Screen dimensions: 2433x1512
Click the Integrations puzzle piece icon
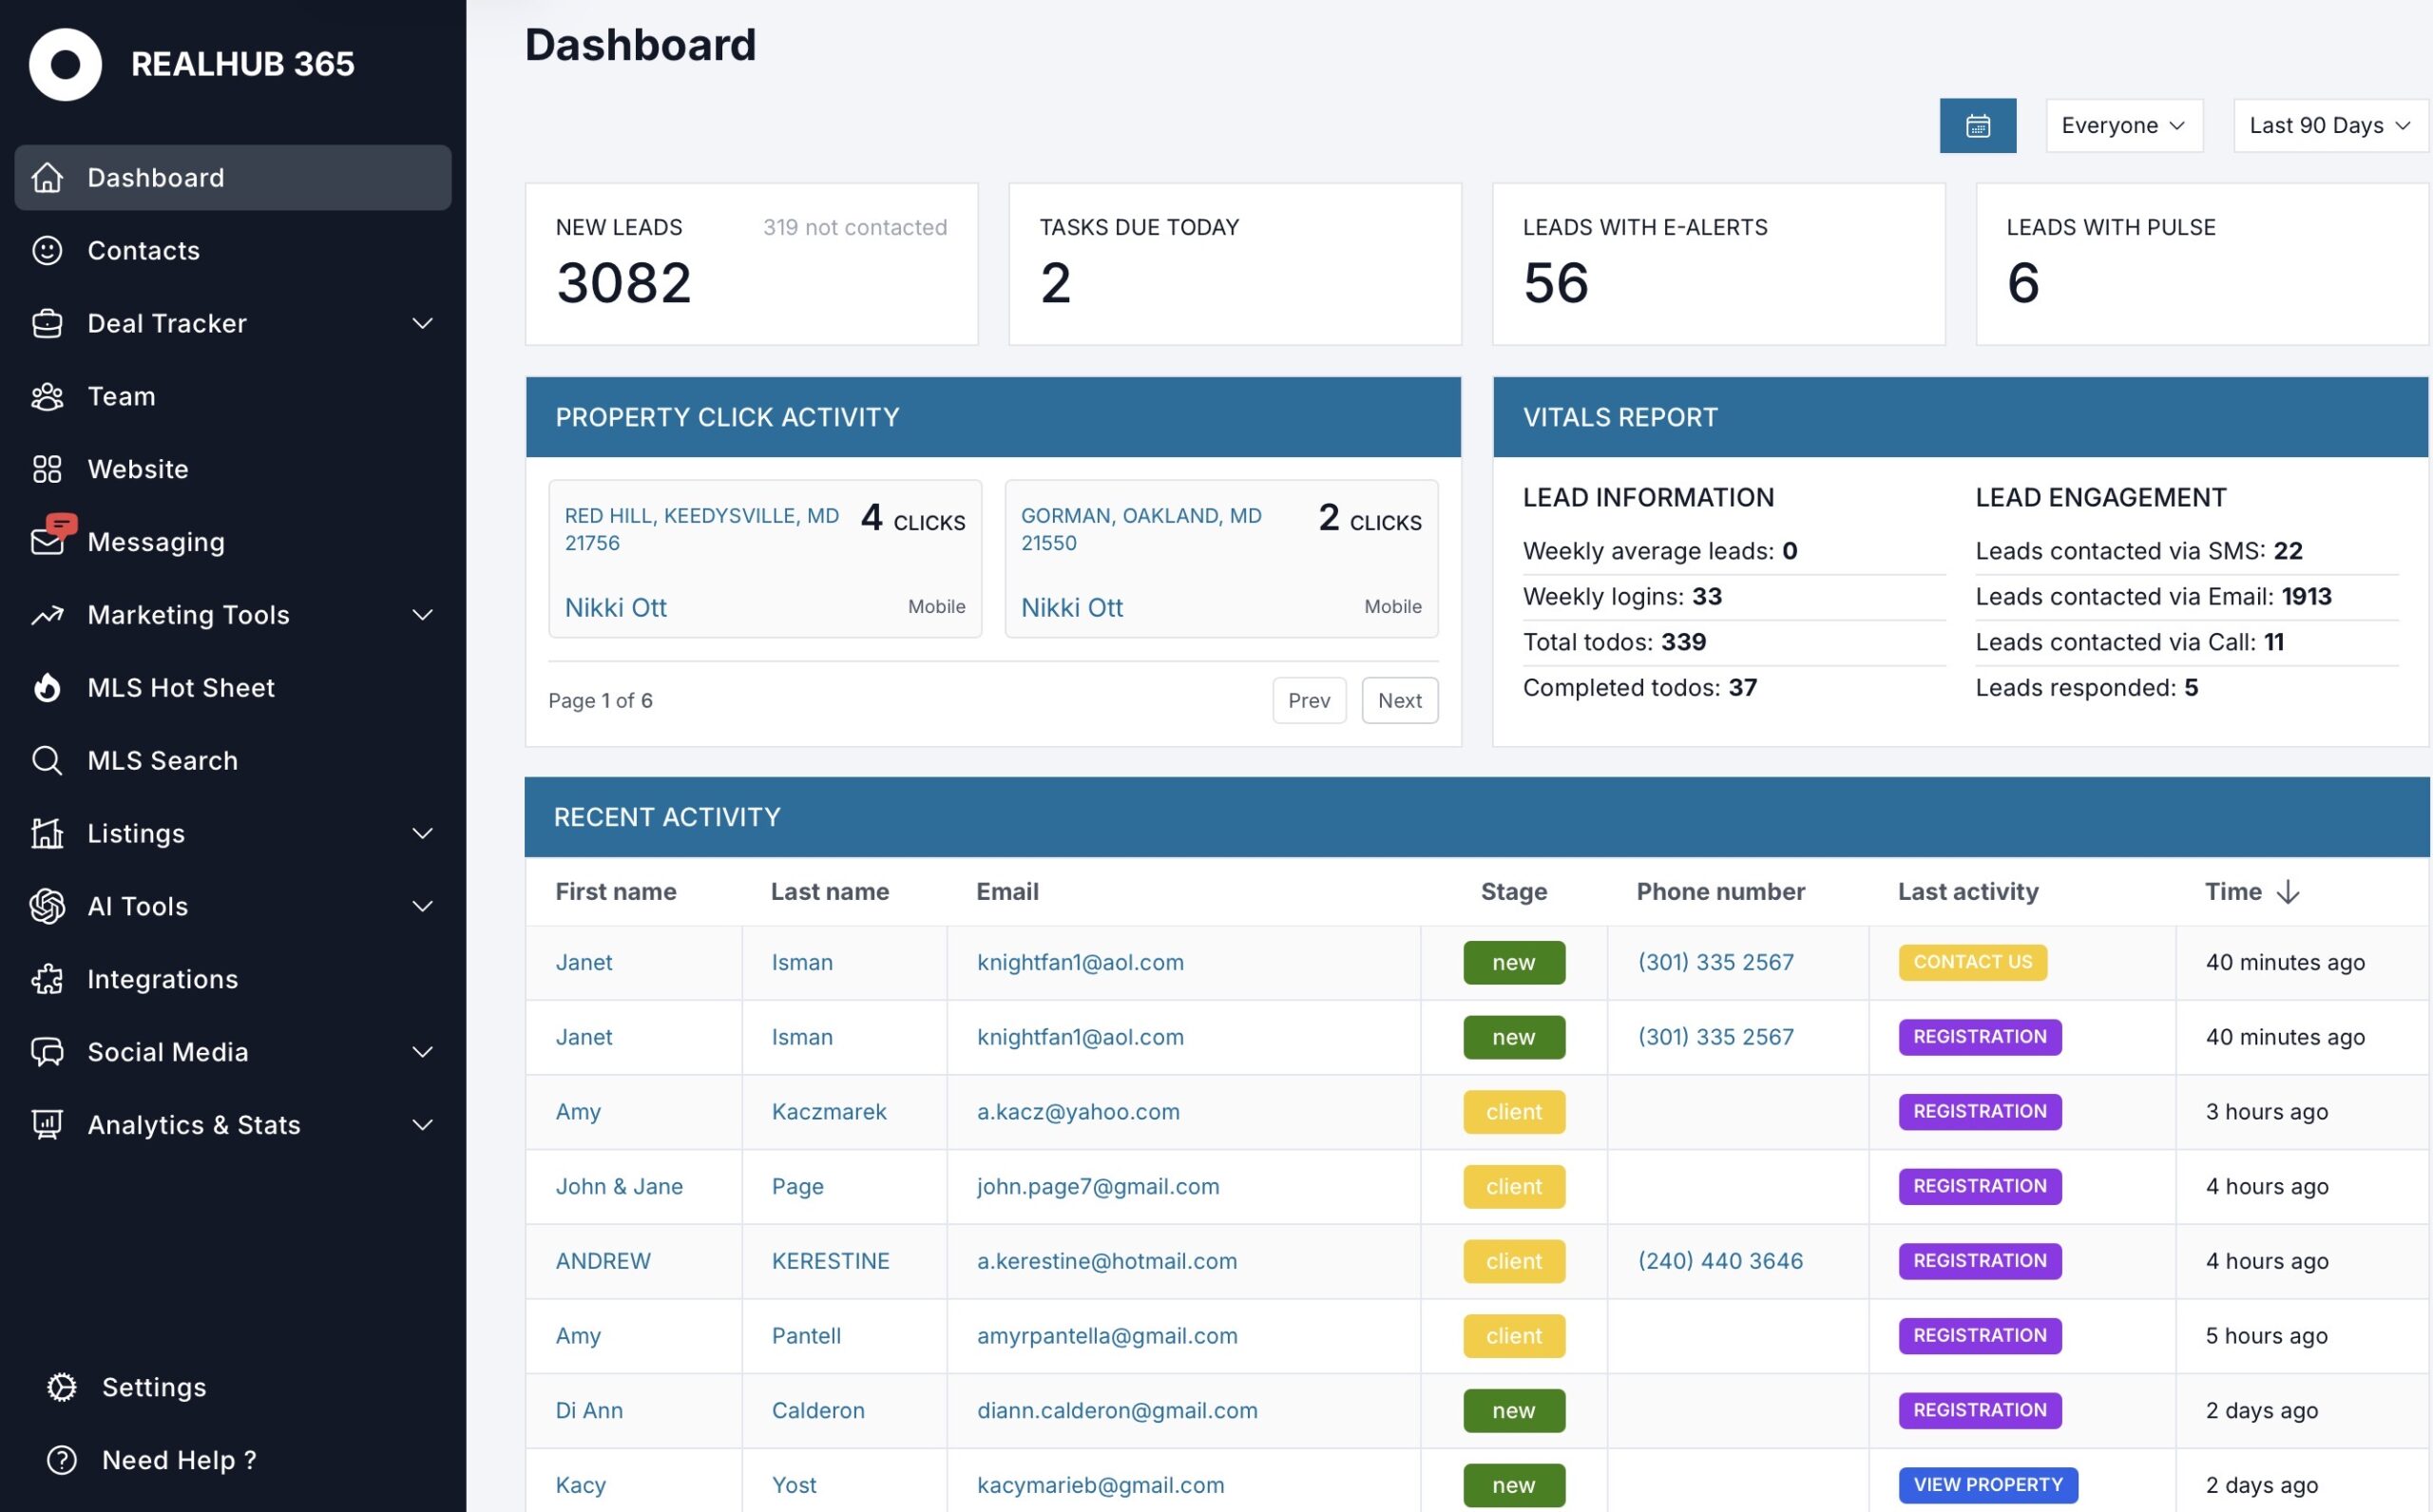[x=47, y=979]
